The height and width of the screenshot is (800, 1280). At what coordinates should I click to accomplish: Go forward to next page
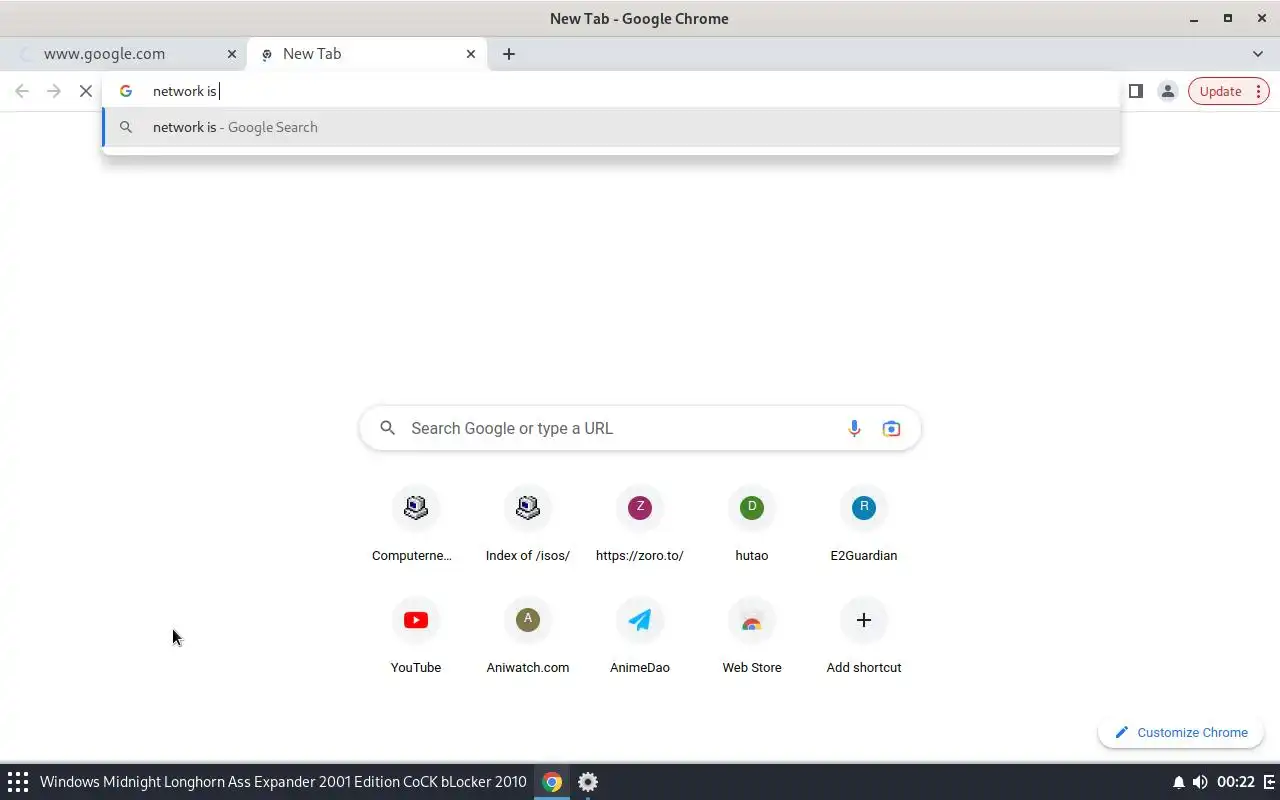coord(54,91)
